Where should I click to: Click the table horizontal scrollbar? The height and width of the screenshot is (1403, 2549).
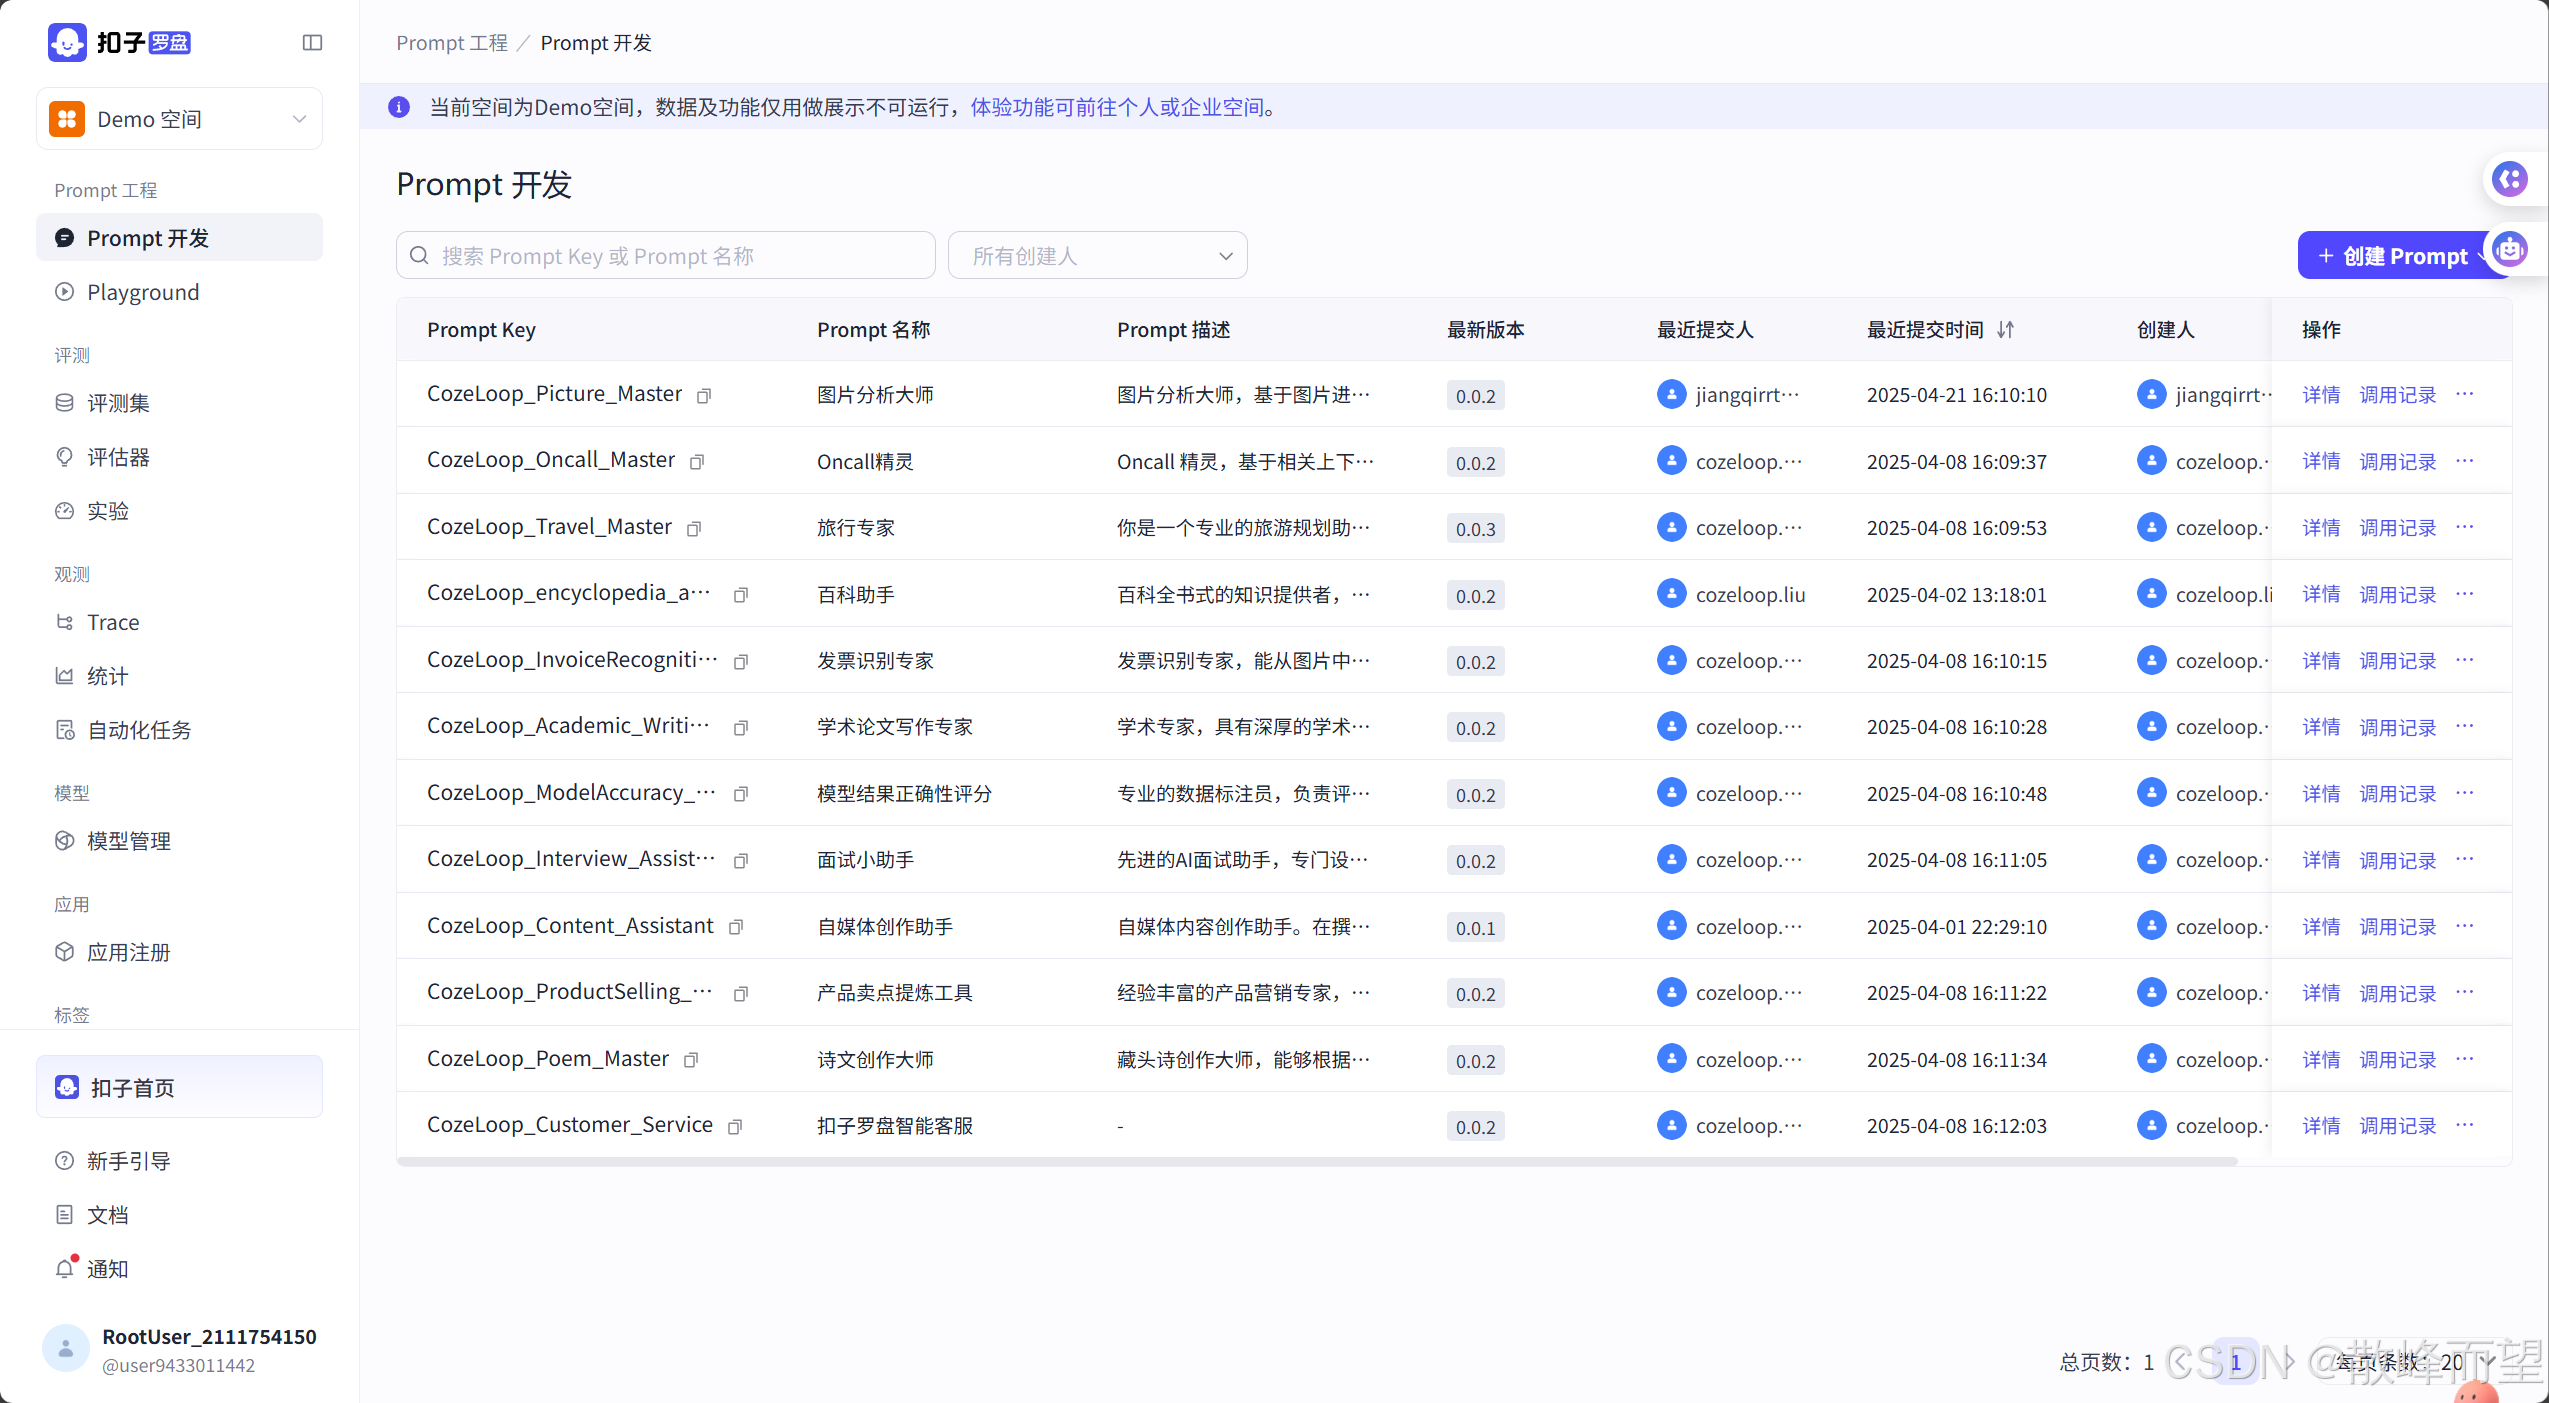(1316, 1161)
